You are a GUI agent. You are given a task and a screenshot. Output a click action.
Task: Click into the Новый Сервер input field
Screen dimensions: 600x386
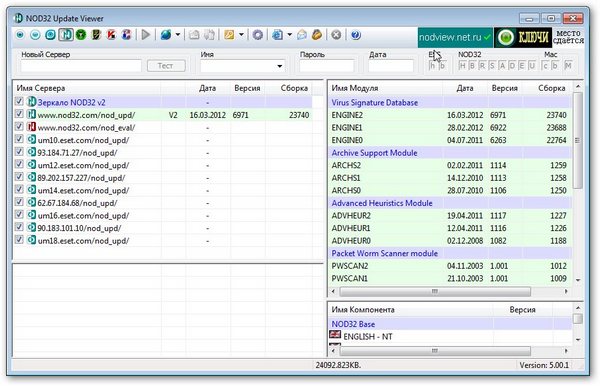[x=81, y=66]
